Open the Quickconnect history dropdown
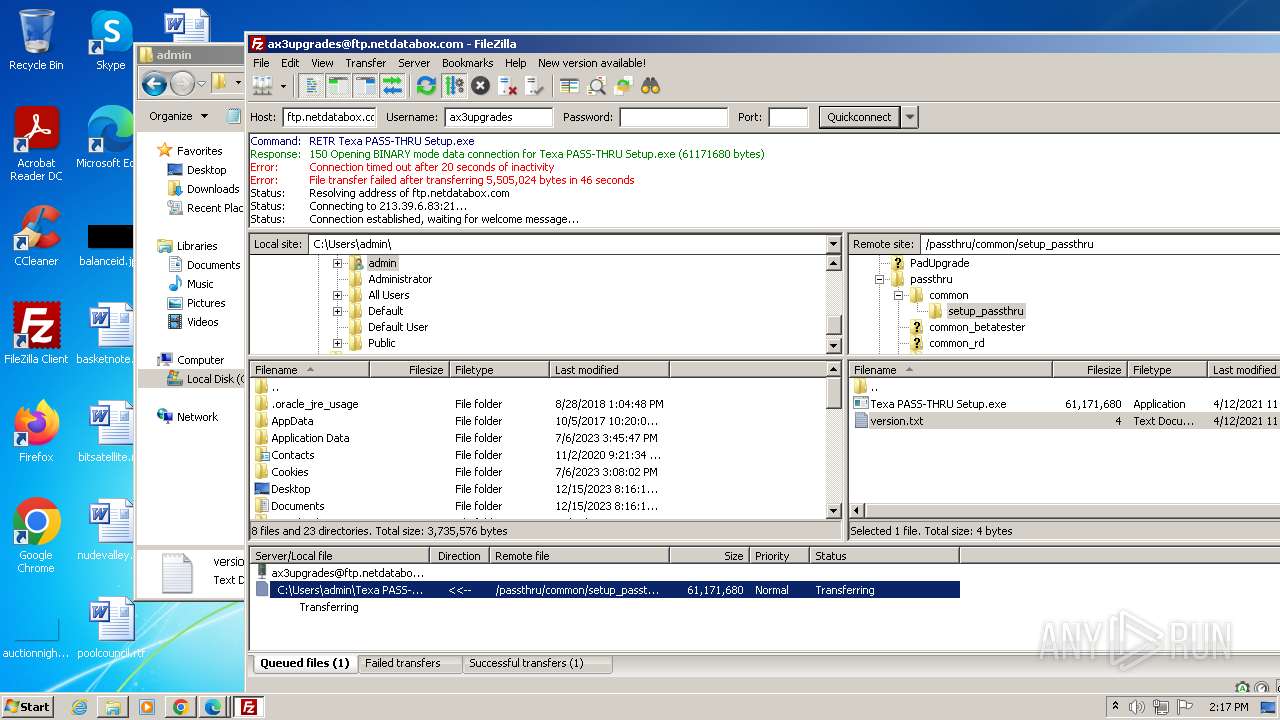1280x720 pixels. coord(909,117)
